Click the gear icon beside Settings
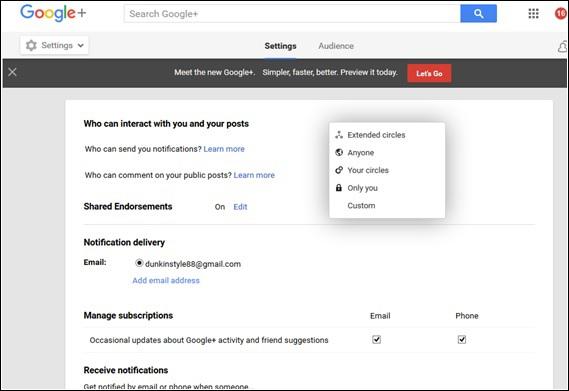 (31, 45)
